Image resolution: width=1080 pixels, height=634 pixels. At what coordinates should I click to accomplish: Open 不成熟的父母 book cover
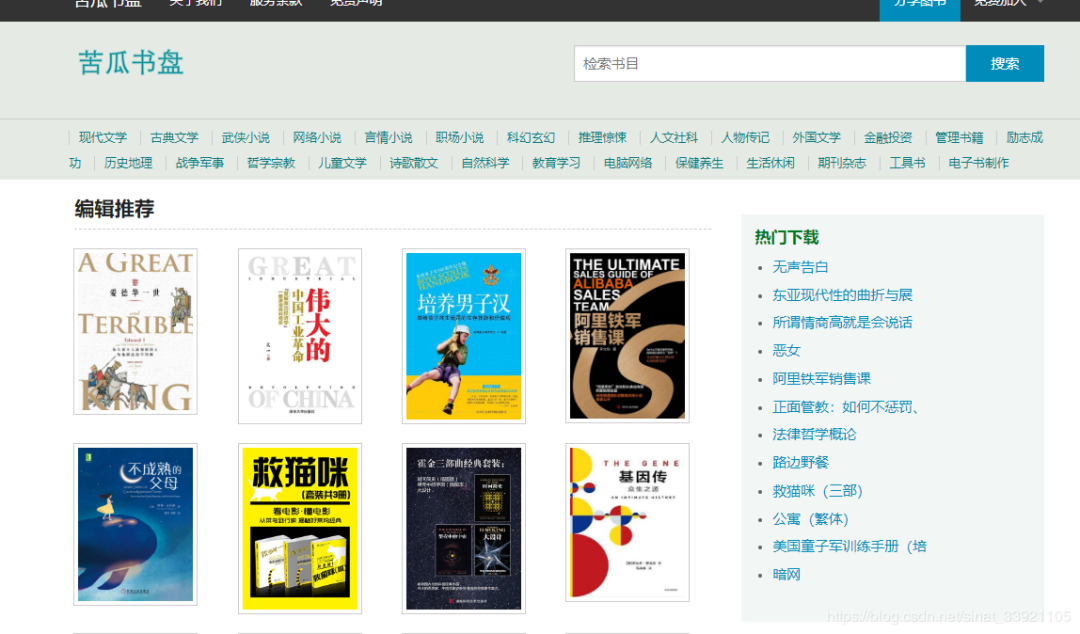coord(136,524)
